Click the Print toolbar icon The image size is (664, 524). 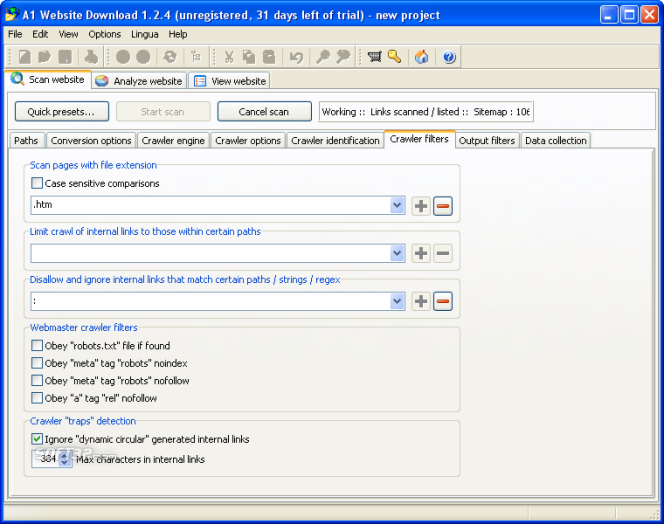coord(91,56)
